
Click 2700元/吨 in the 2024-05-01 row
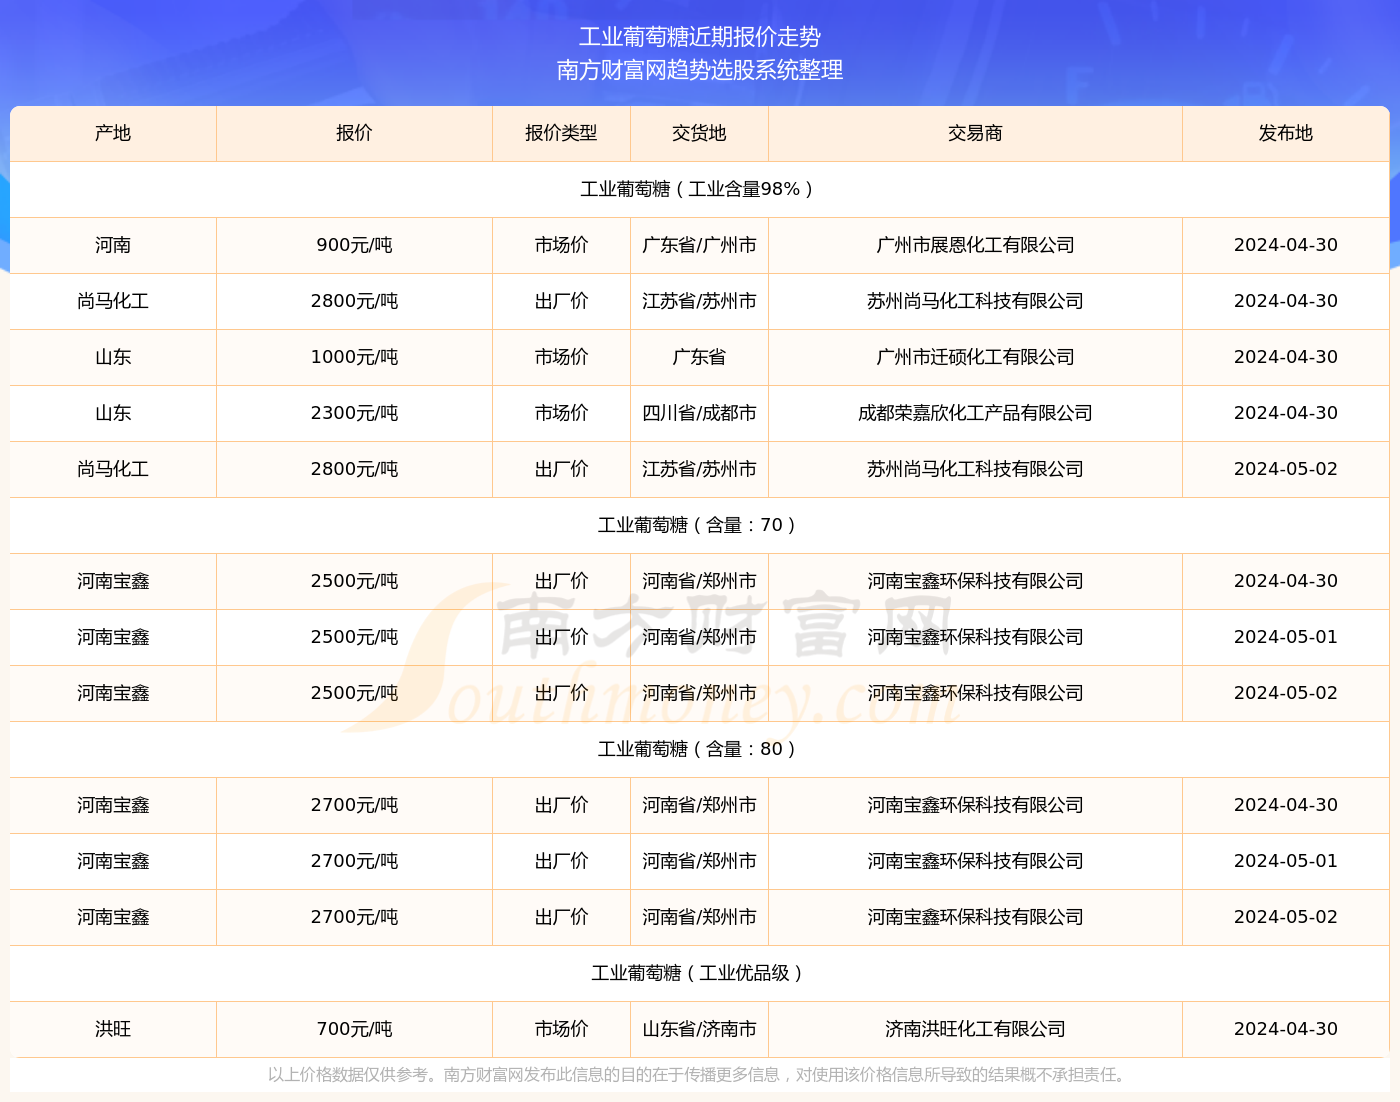[x=354, y=861]
